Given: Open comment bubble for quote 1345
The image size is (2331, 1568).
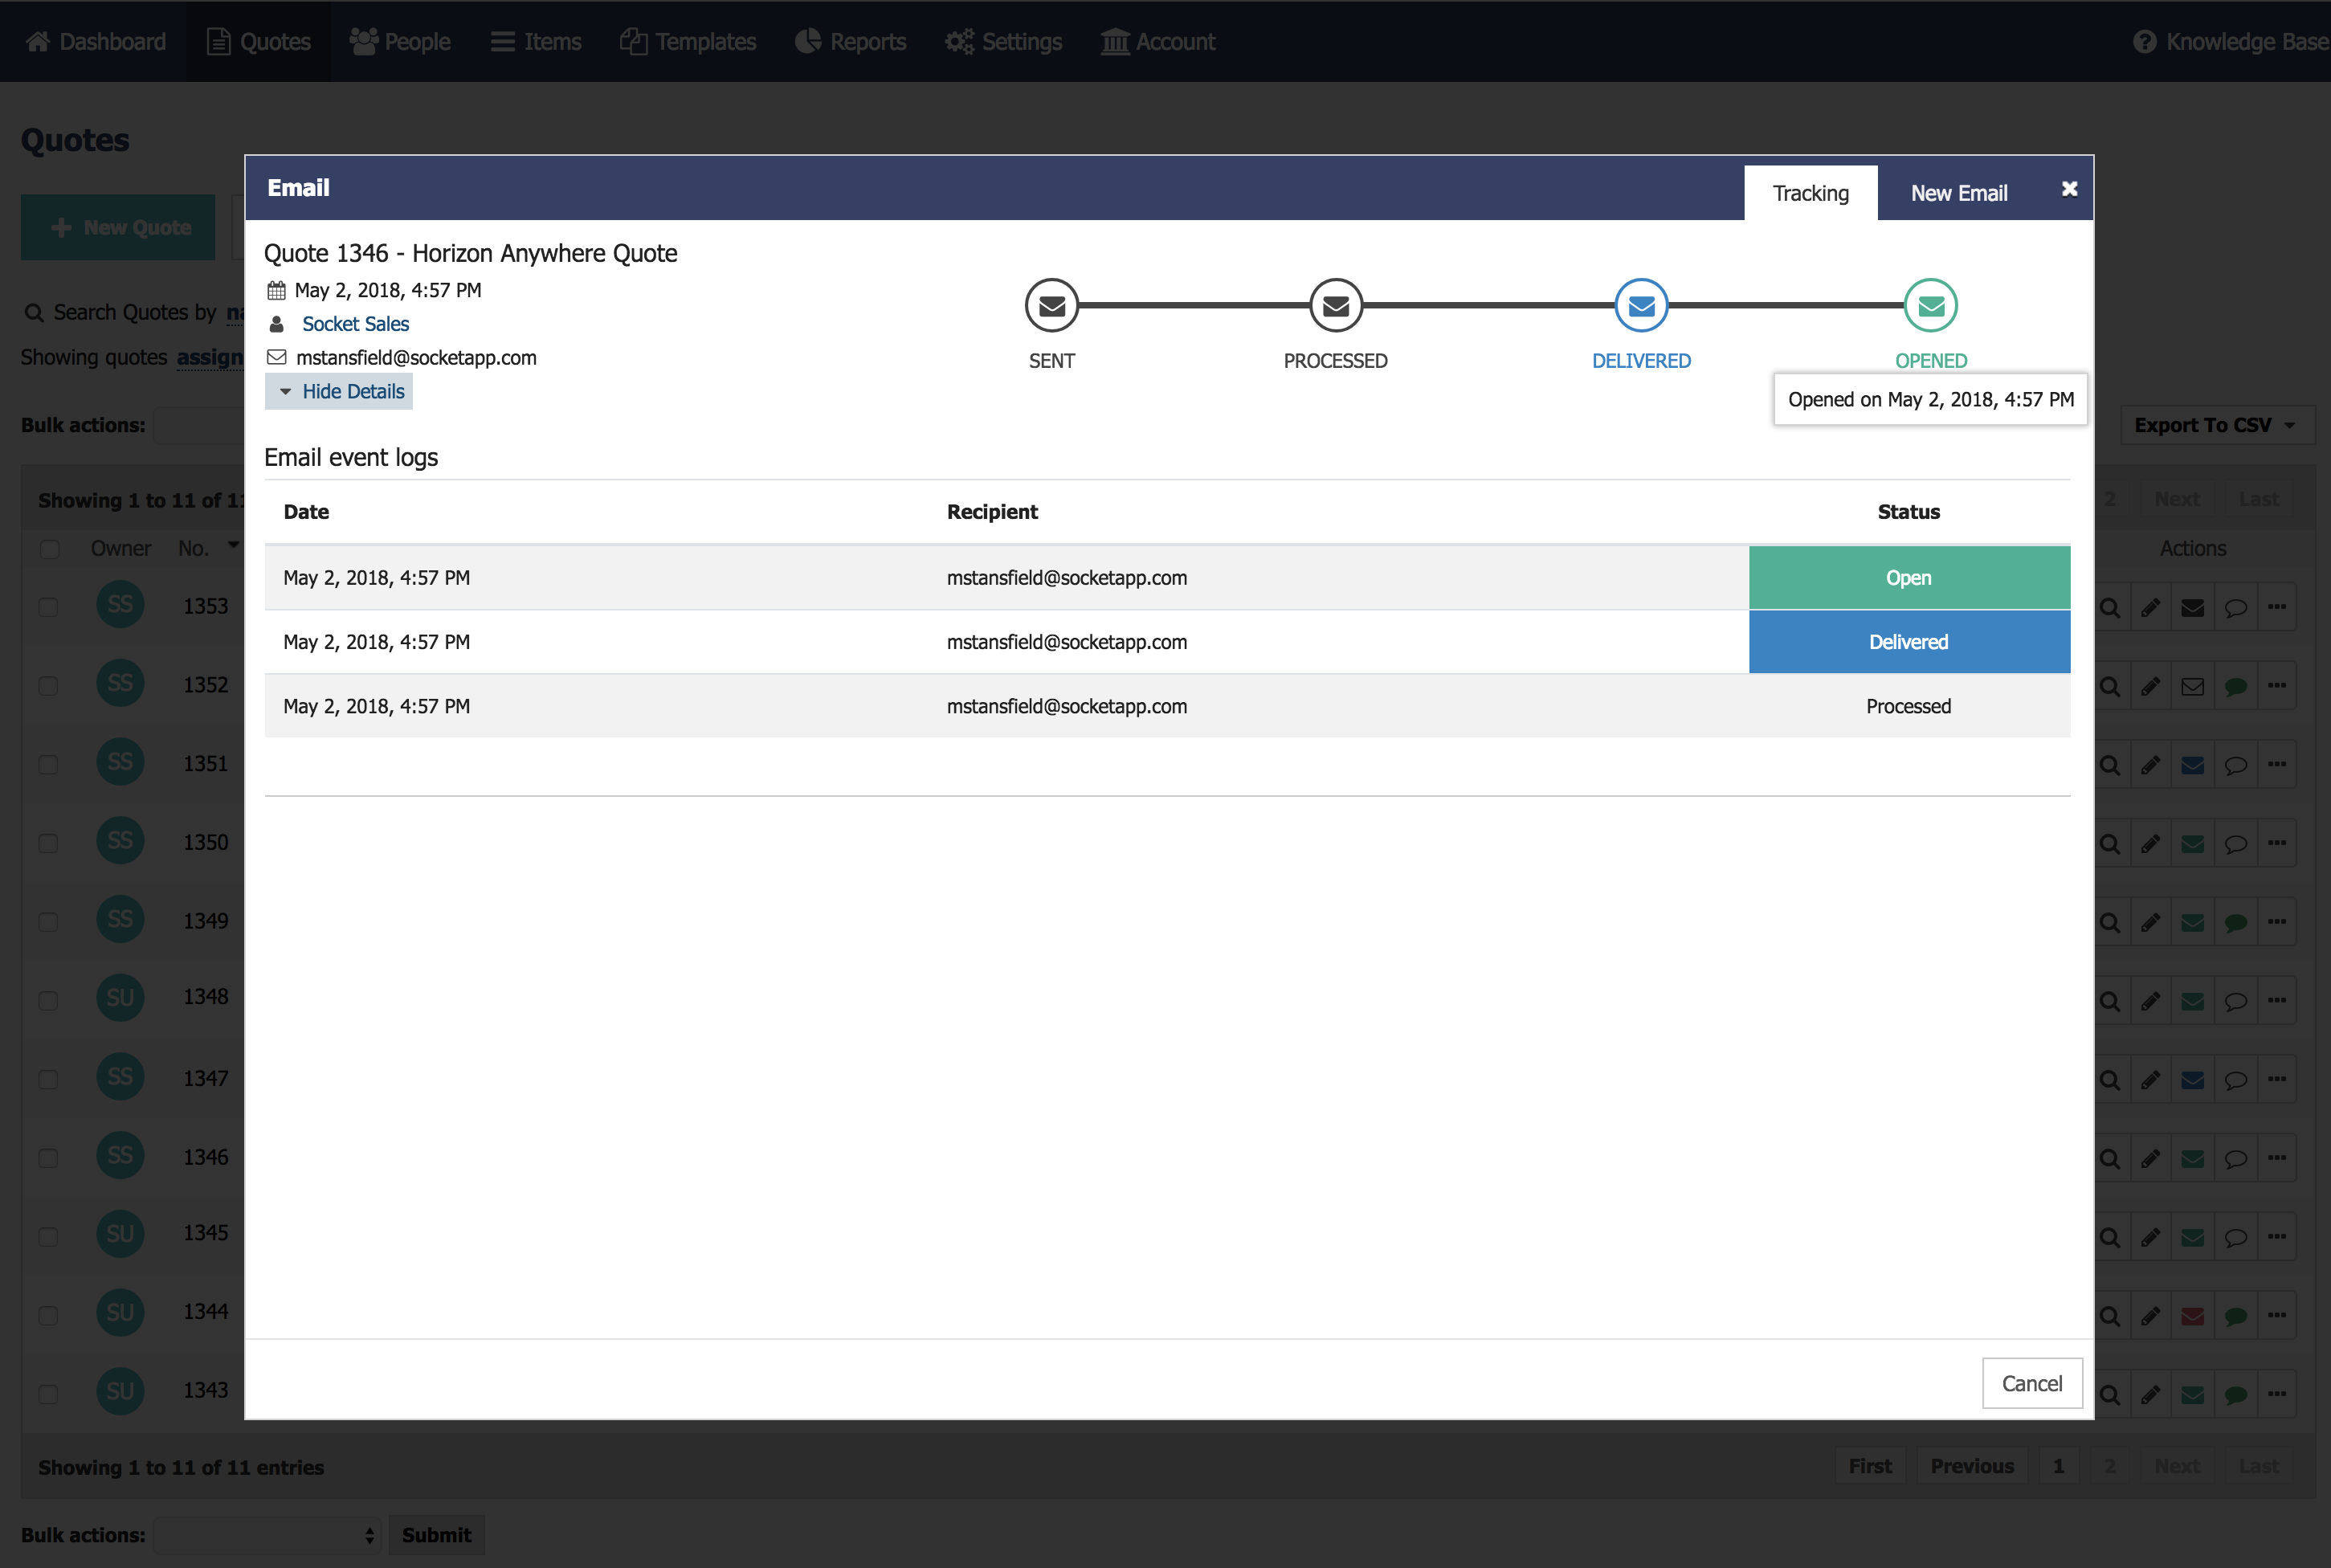Looking at the screenshot, I should click(x=2236, y=1237).
